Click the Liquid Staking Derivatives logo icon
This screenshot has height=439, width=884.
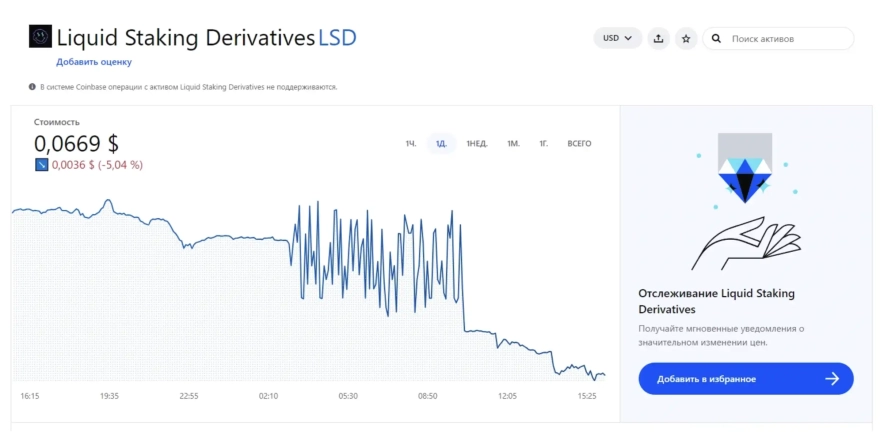pos(40,37)
